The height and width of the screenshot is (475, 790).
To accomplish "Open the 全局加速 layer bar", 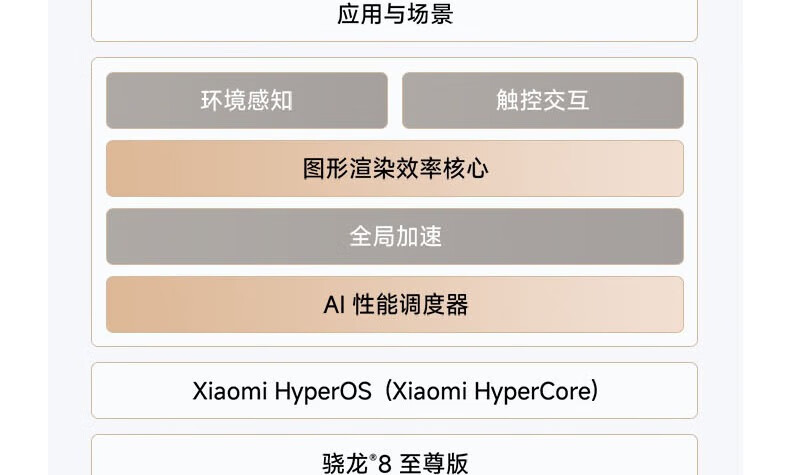I will pos(394,236).
